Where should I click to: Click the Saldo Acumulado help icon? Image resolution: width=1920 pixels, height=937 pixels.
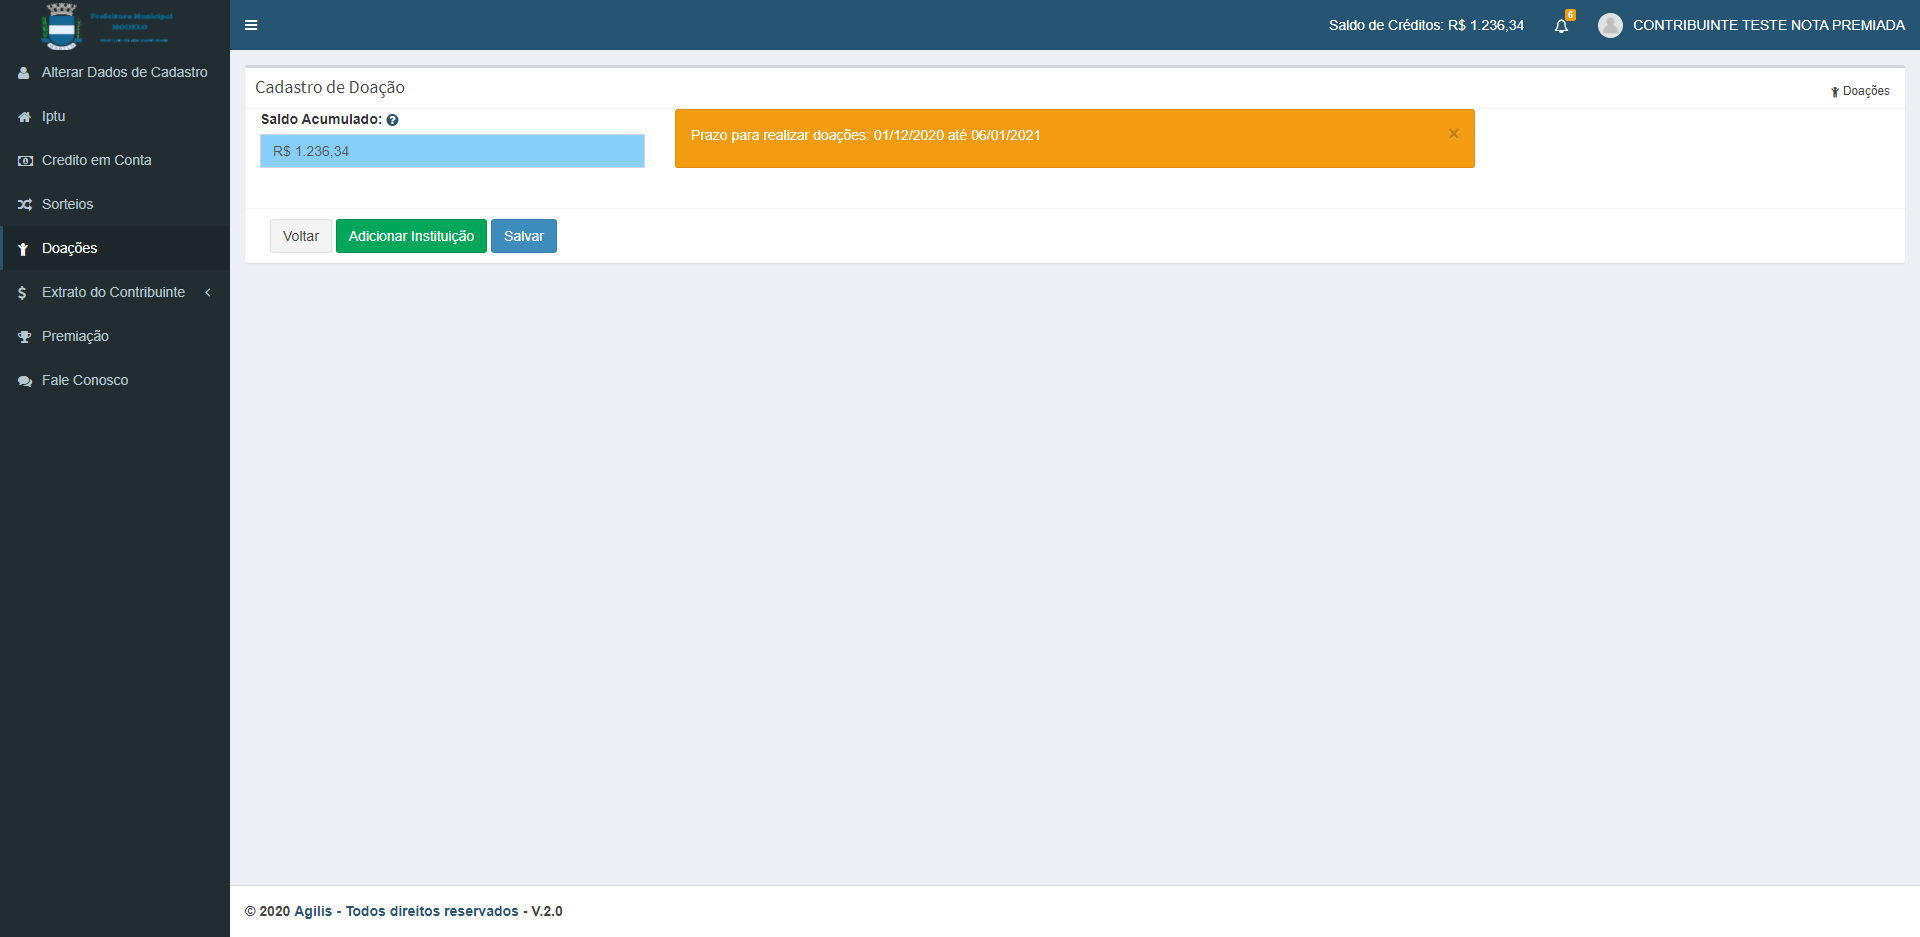(x=393, y=120)
